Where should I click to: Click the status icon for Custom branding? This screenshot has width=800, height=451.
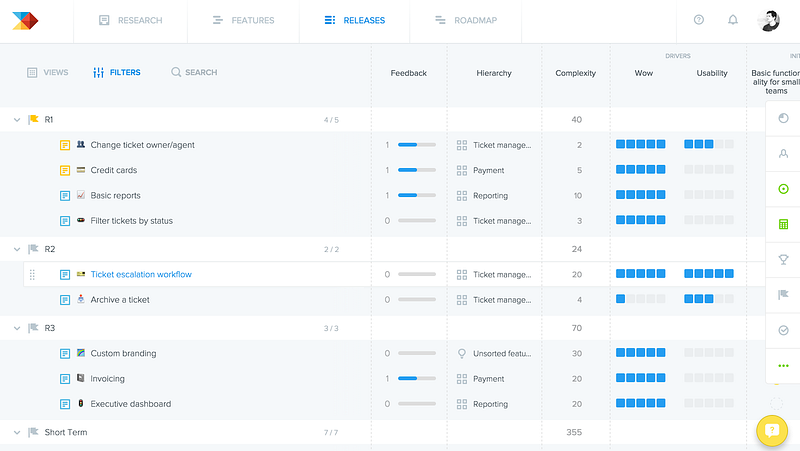pos(65,354)
